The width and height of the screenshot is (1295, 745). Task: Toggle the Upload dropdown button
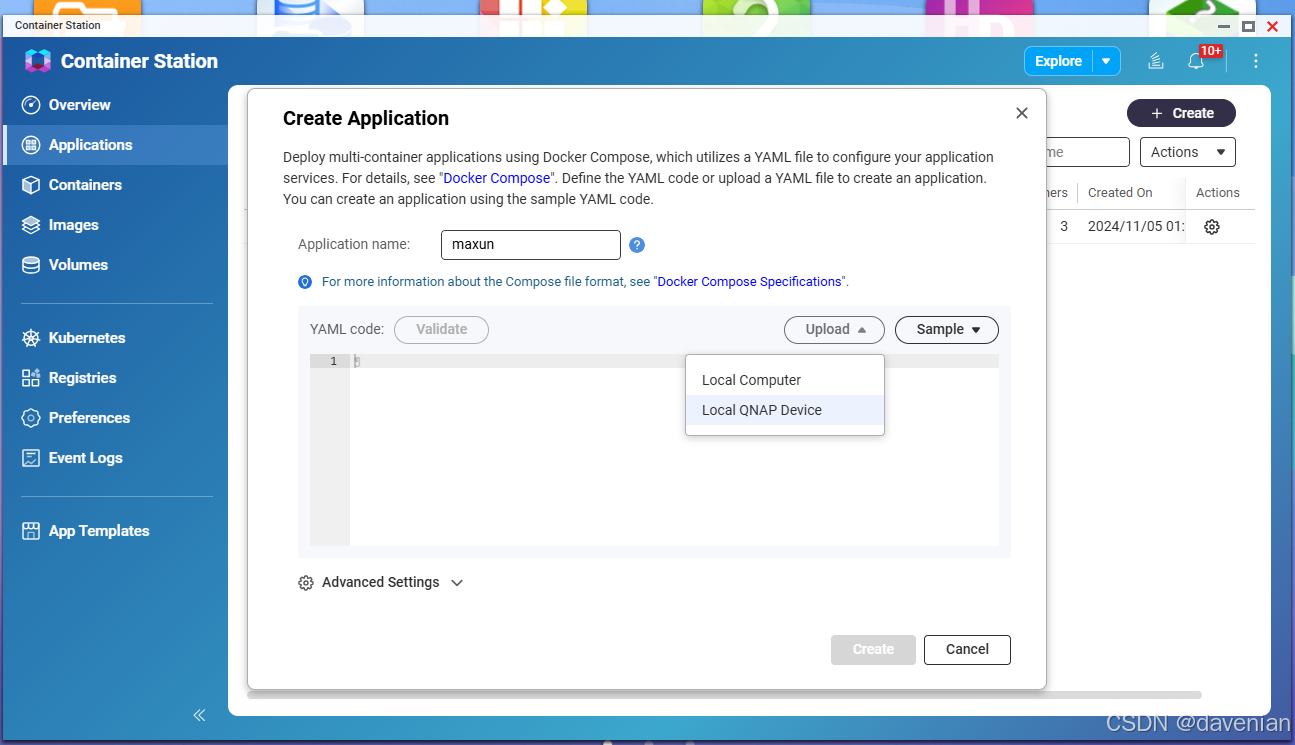[x=834, y=329]
